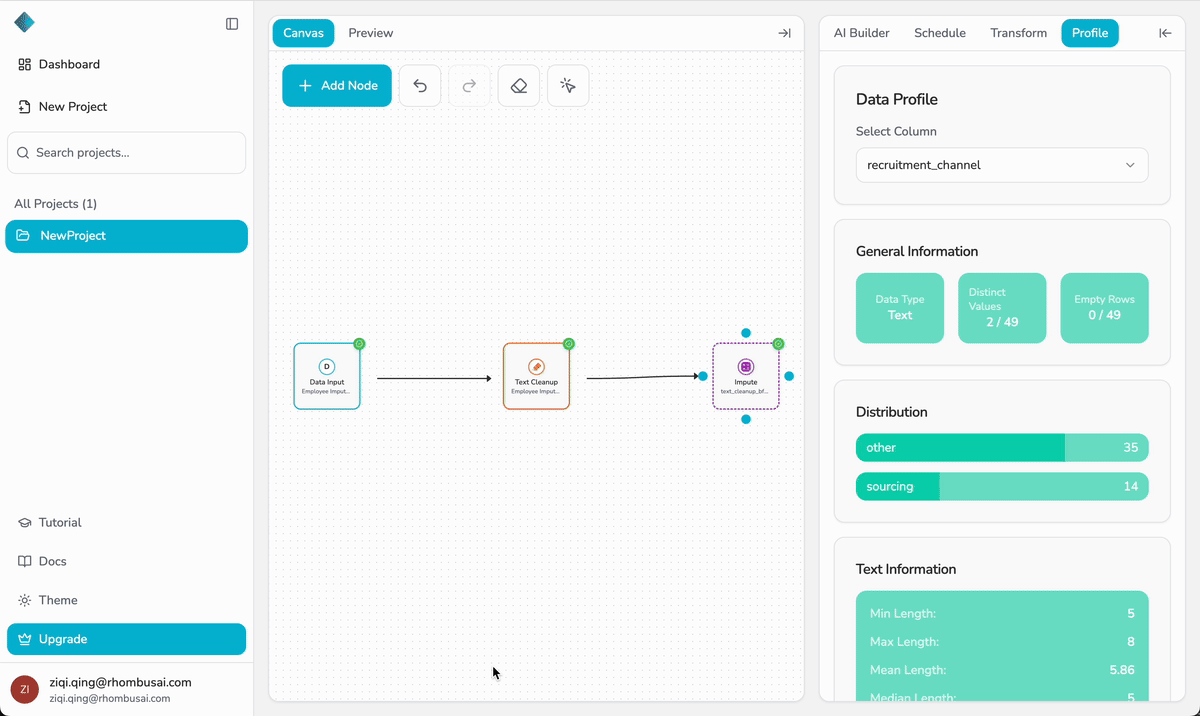The height and width of the screenshot is (716, 1200).
Task: Click the Add Node button
Action: [337, 86]
